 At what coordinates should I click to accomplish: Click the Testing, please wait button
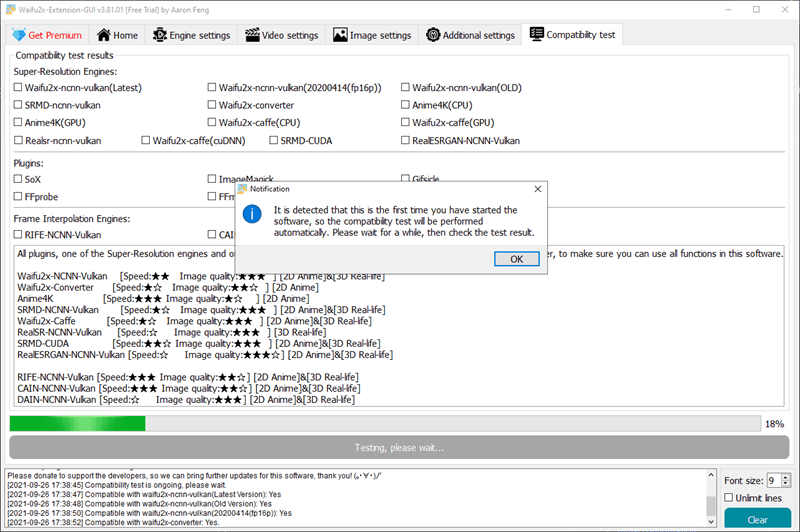pyautogui.click(x=399, y=447)
